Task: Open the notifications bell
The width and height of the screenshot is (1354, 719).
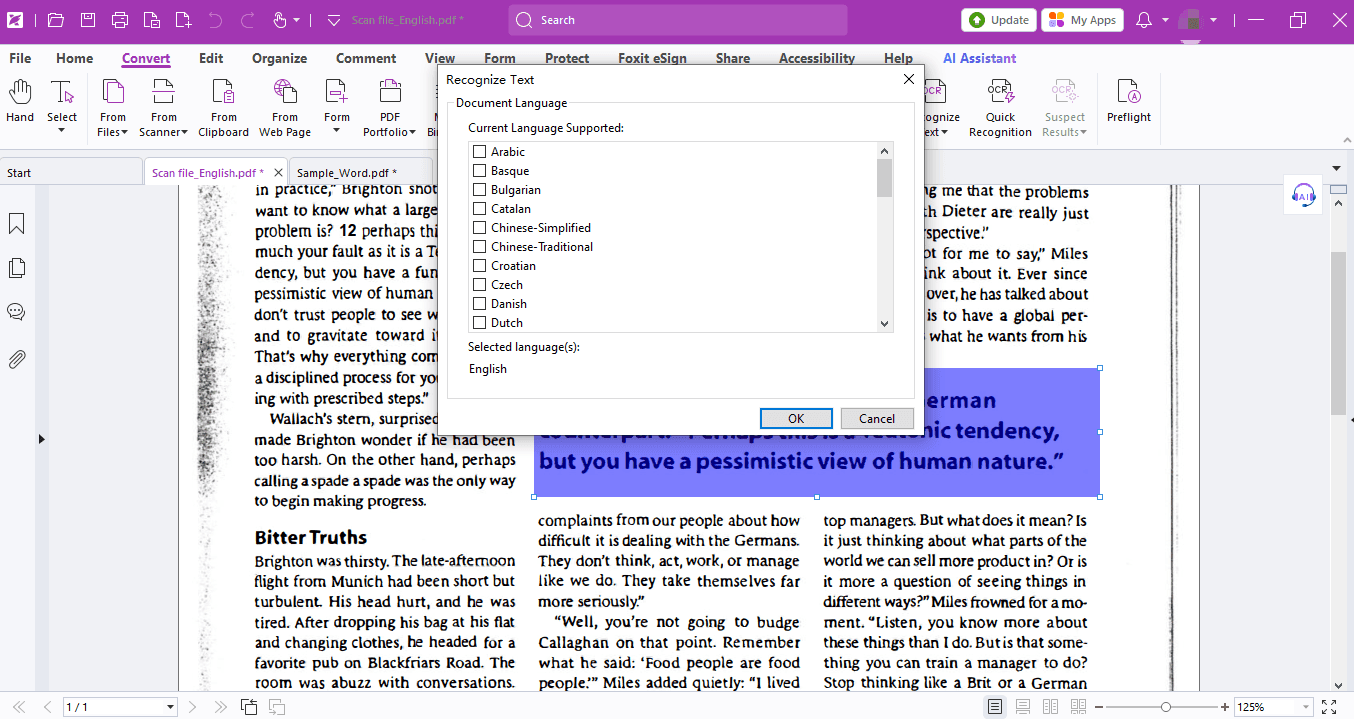Action: click(1144, 20)
